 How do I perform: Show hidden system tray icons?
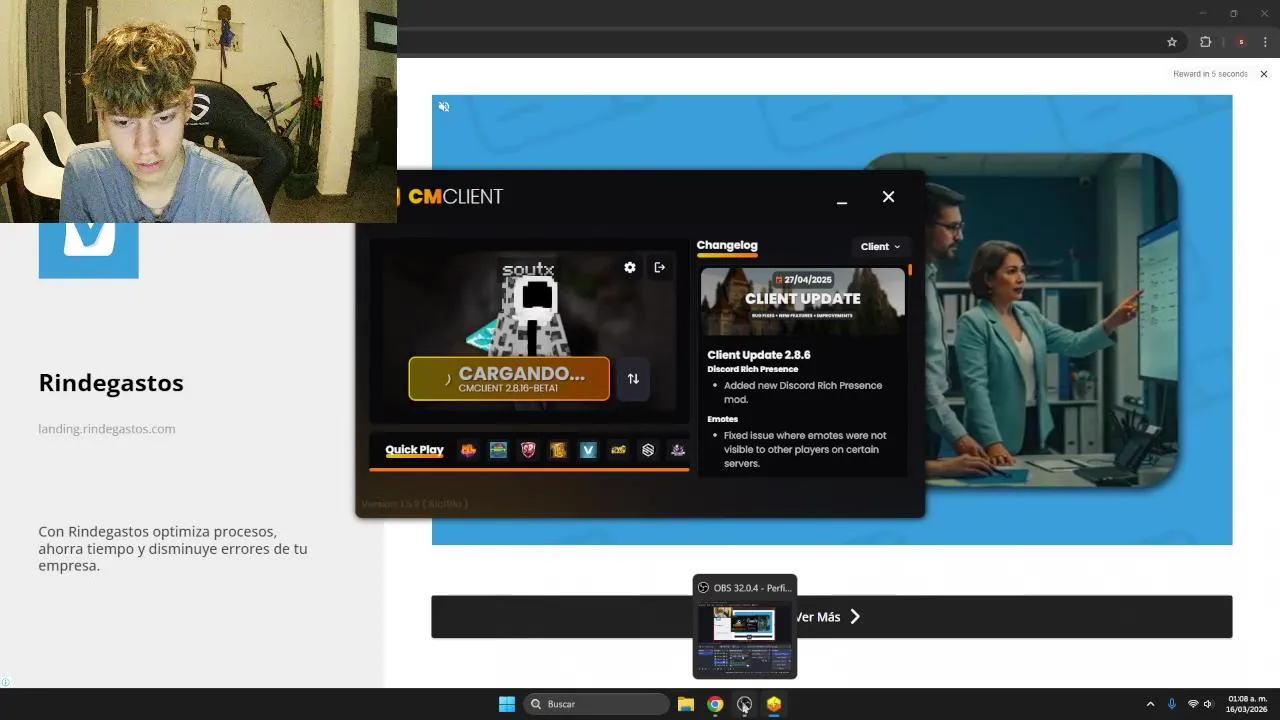pyautogui.click(x=1150, y=704)
